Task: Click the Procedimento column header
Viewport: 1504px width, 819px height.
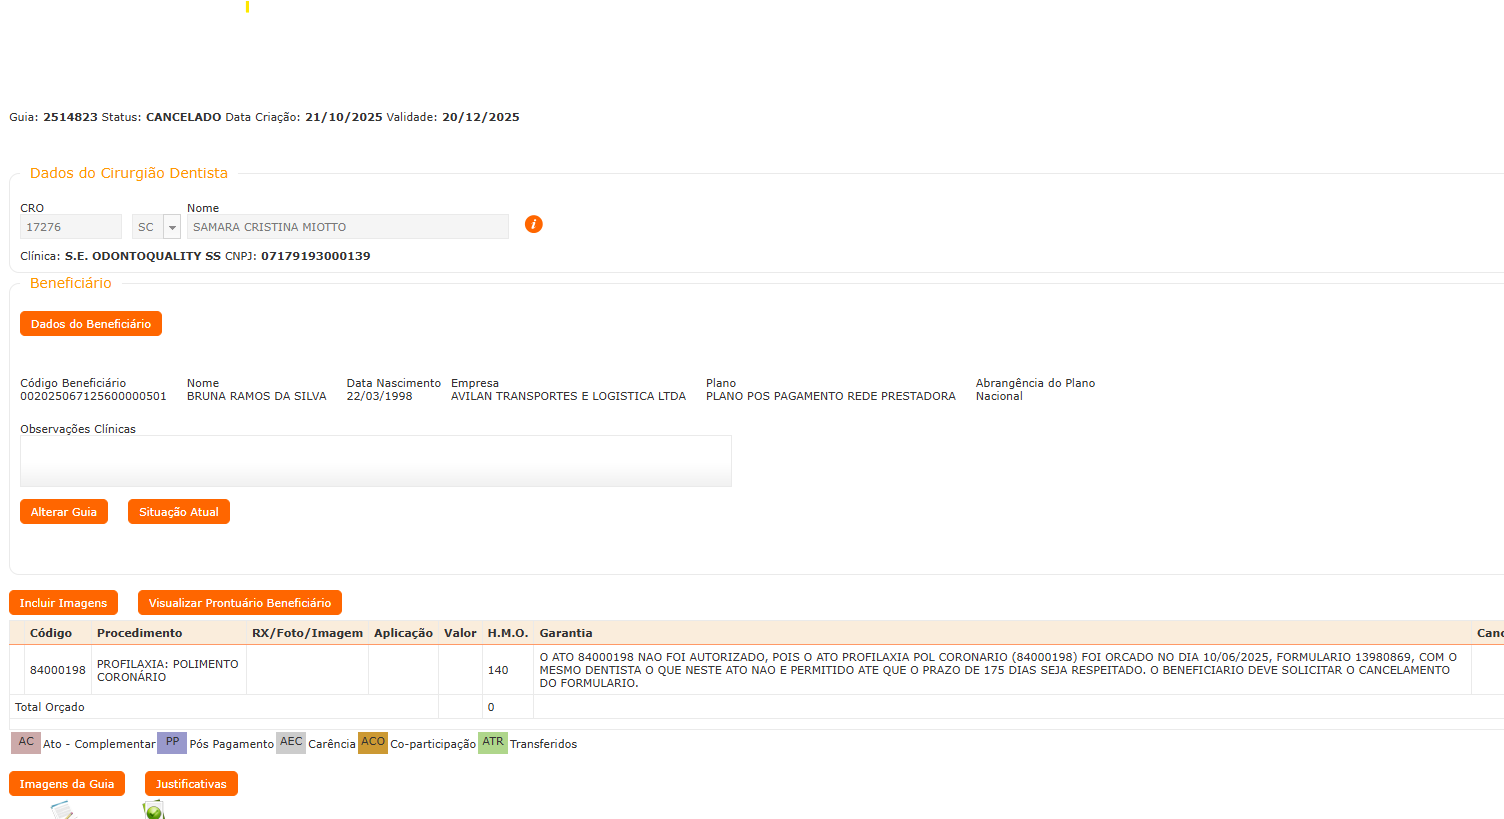Action: click(x=139, y=633)
